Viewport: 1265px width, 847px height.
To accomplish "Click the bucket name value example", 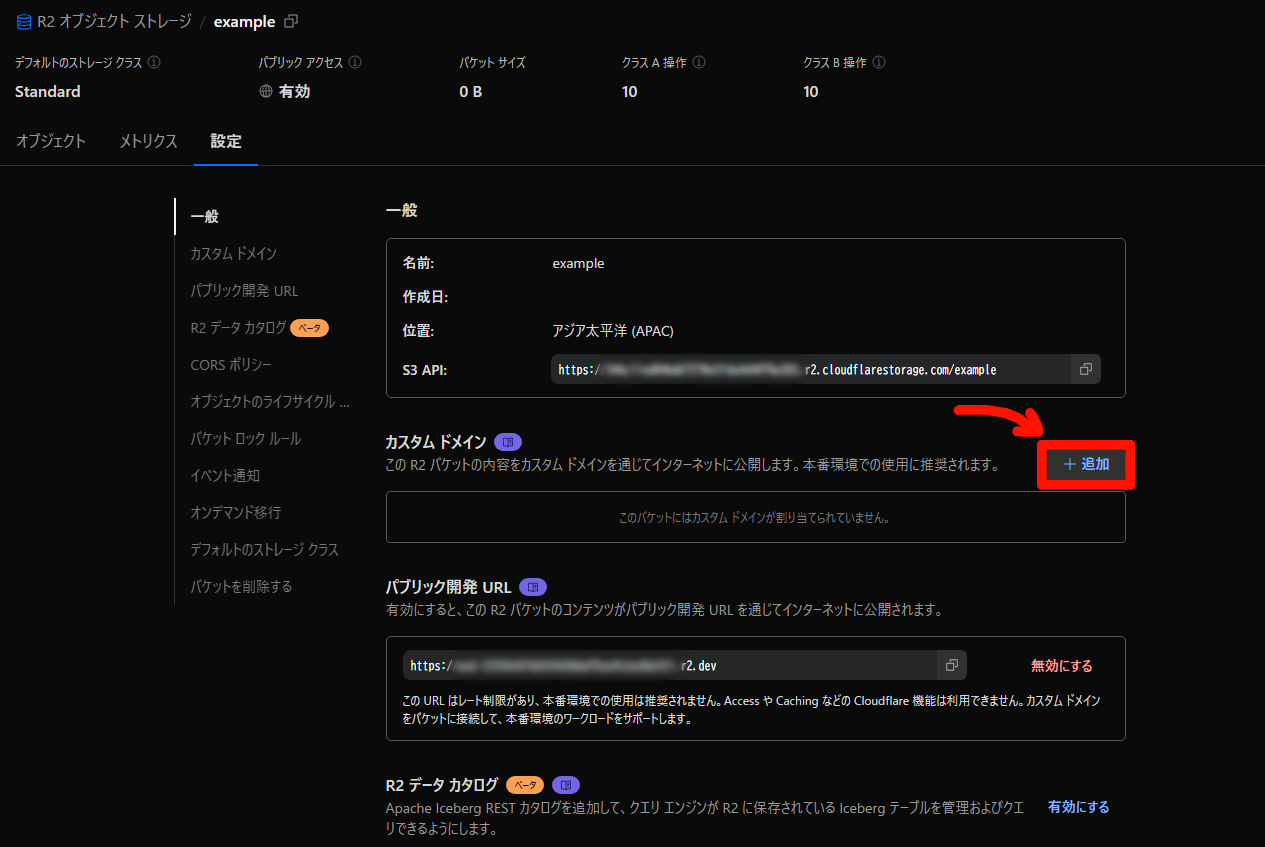I will [578, 263].
